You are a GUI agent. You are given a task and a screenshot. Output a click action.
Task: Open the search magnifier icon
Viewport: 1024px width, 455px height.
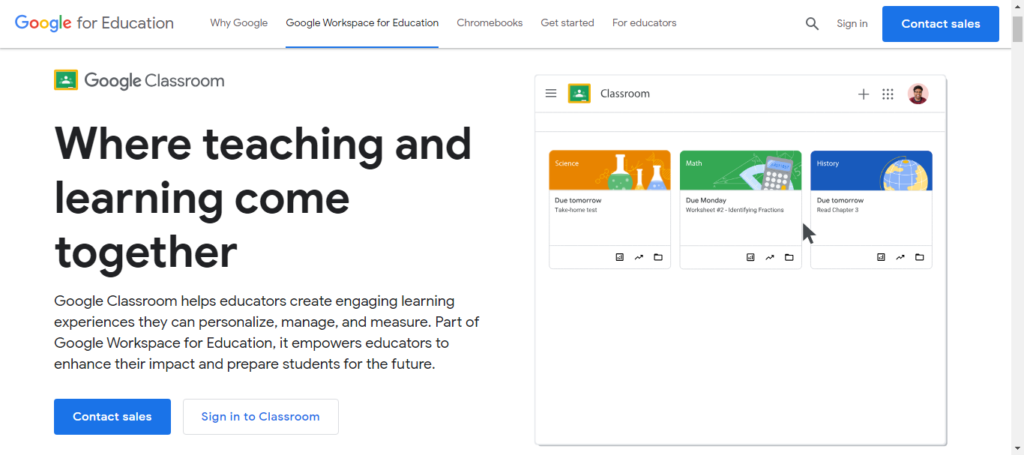click(x=812, y=24)
